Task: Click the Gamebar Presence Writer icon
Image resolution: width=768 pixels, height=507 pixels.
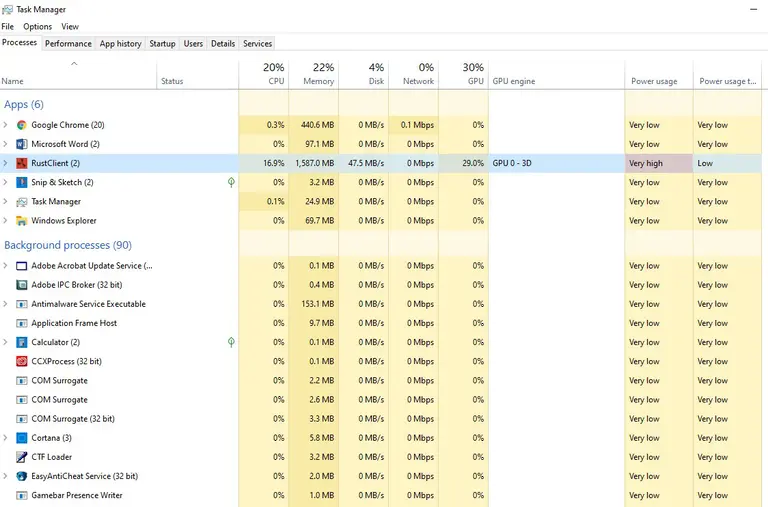Action: click(x=22, y=495)
